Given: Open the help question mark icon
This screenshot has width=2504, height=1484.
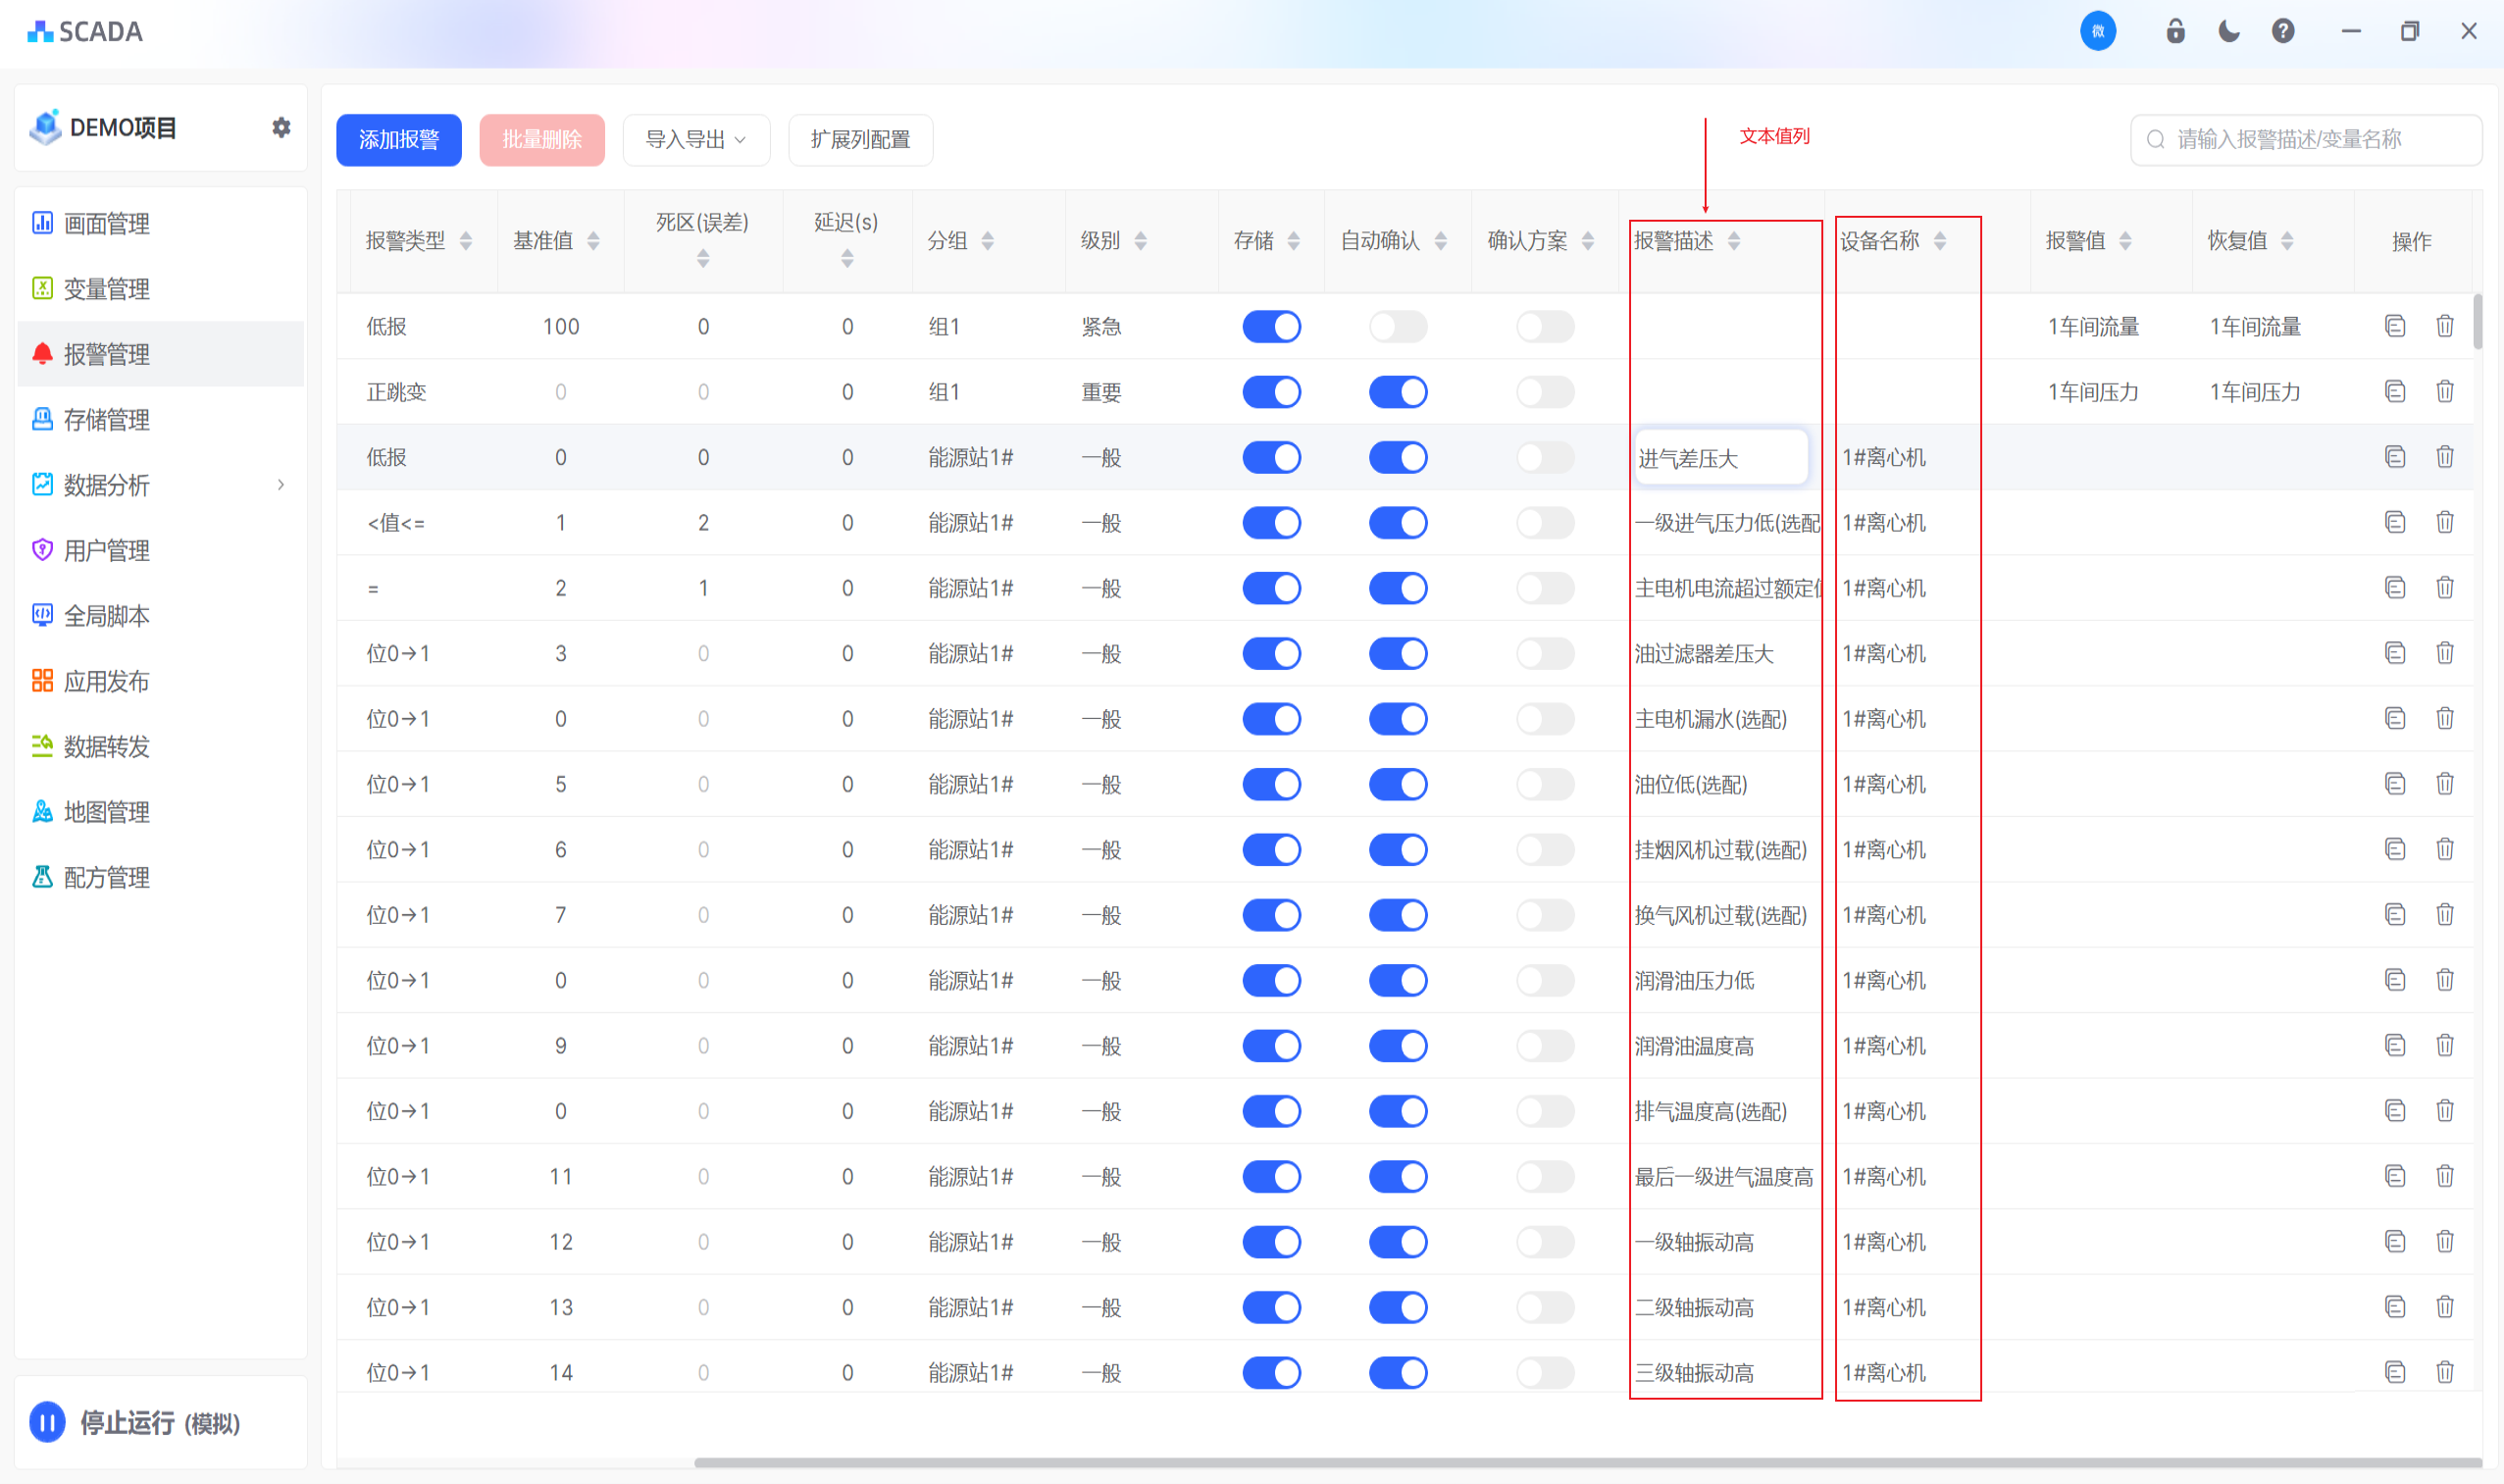Looking at the screenshot, I should [x=2283, y=31].
